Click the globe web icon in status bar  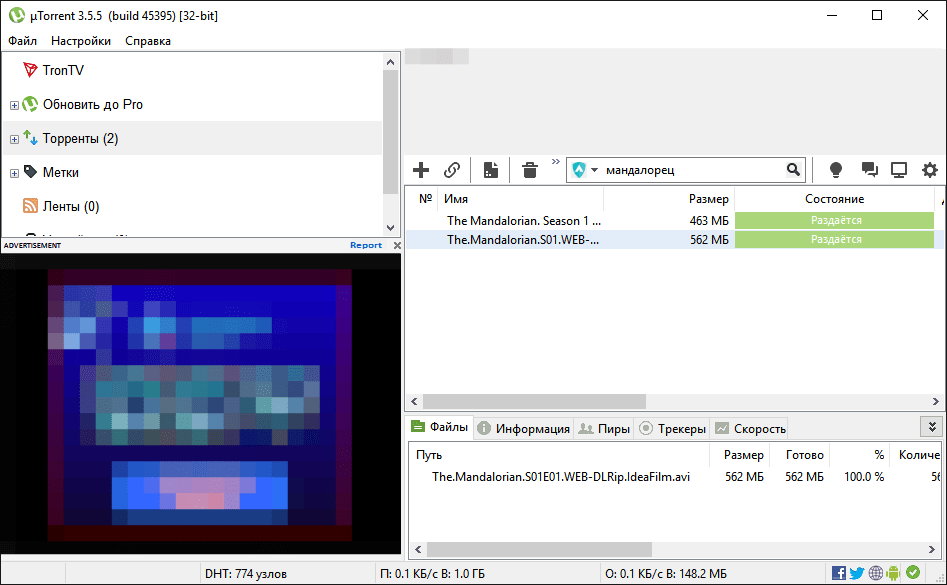876,573
